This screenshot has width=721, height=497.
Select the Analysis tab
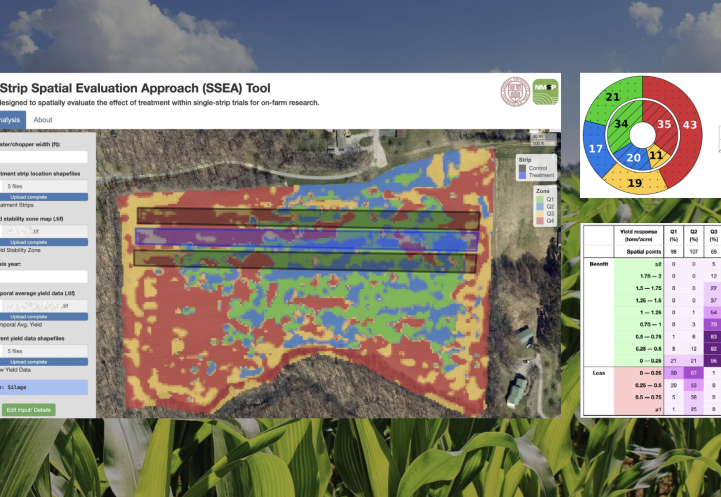[x=11, y=120]
